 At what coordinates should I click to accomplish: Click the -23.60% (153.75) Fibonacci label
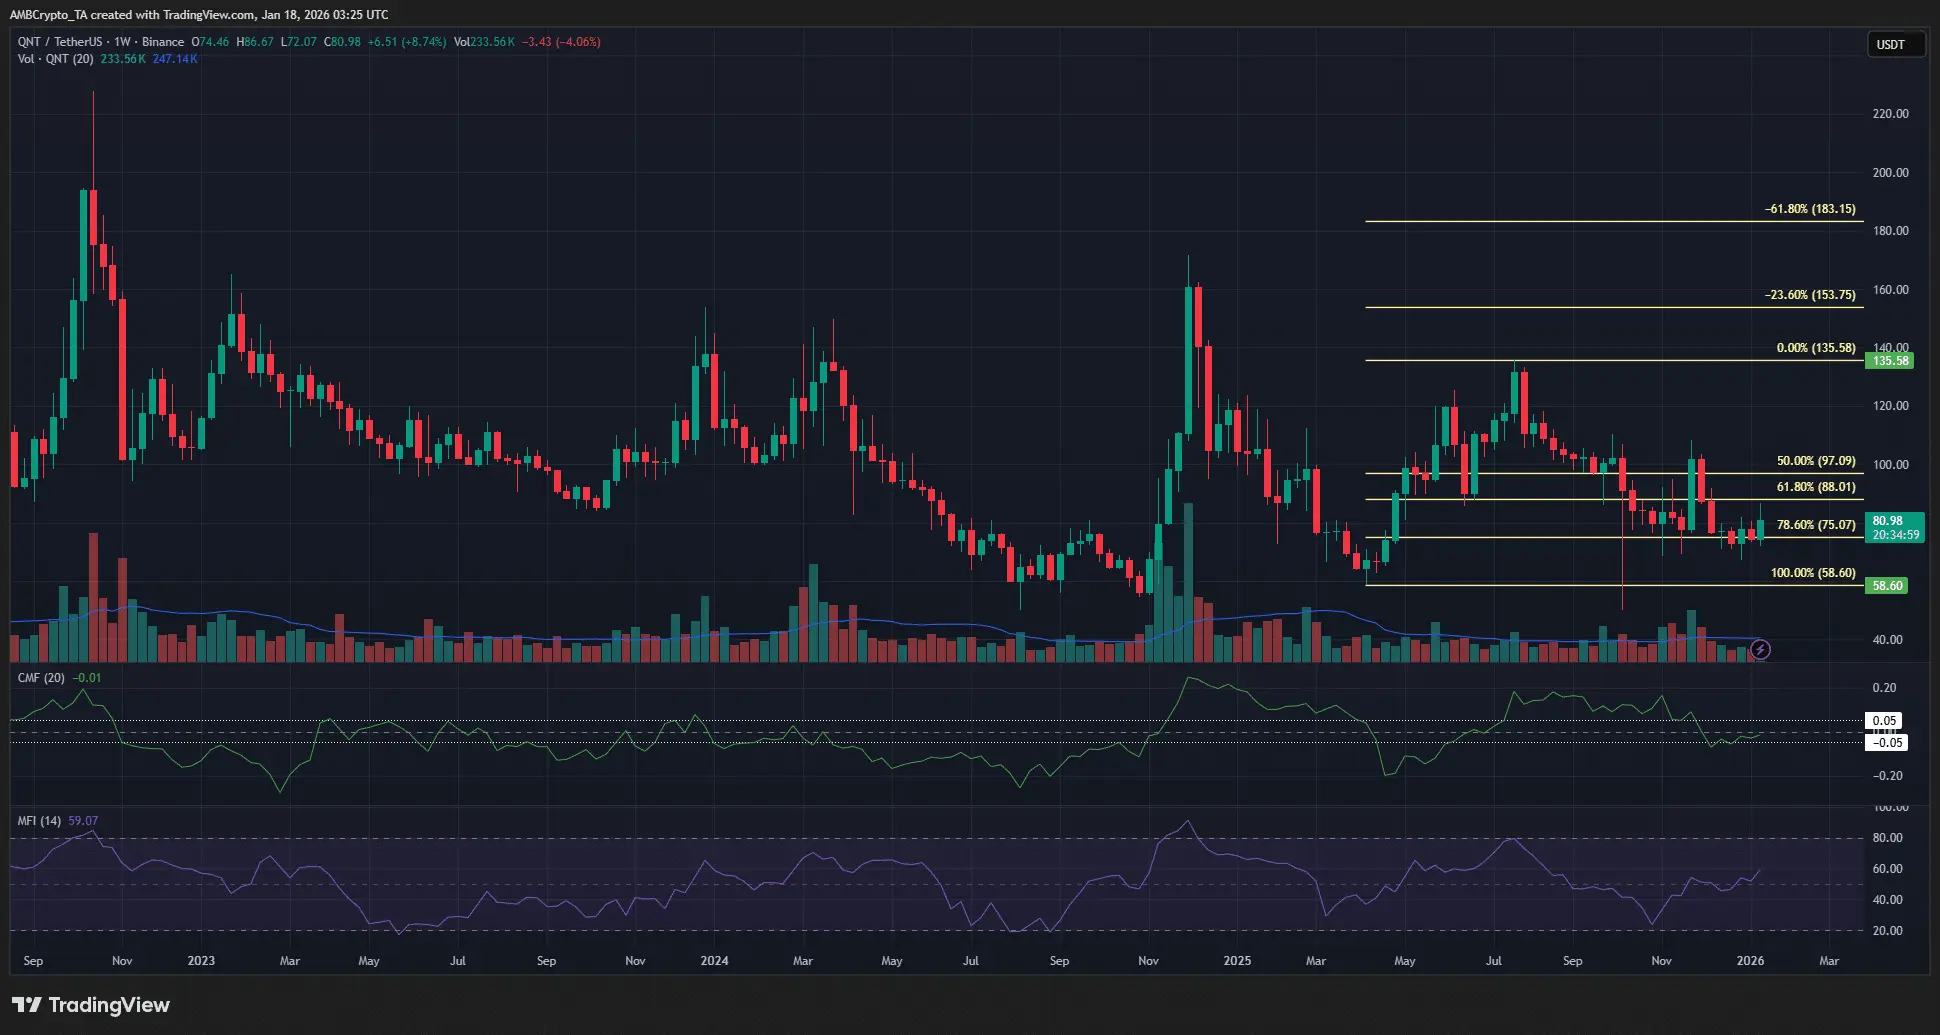coord(1810,295)
